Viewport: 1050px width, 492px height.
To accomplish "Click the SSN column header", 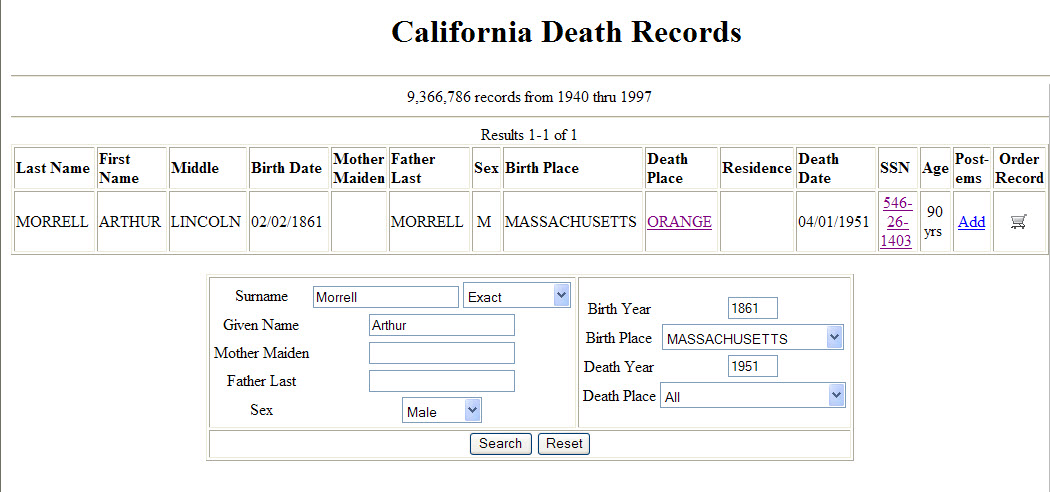I will [897, 168].
